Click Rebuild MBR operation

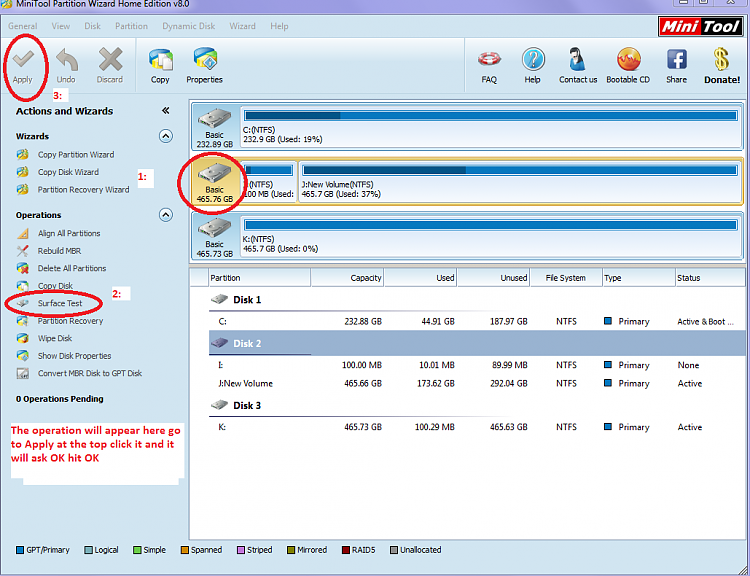(59, 251)
